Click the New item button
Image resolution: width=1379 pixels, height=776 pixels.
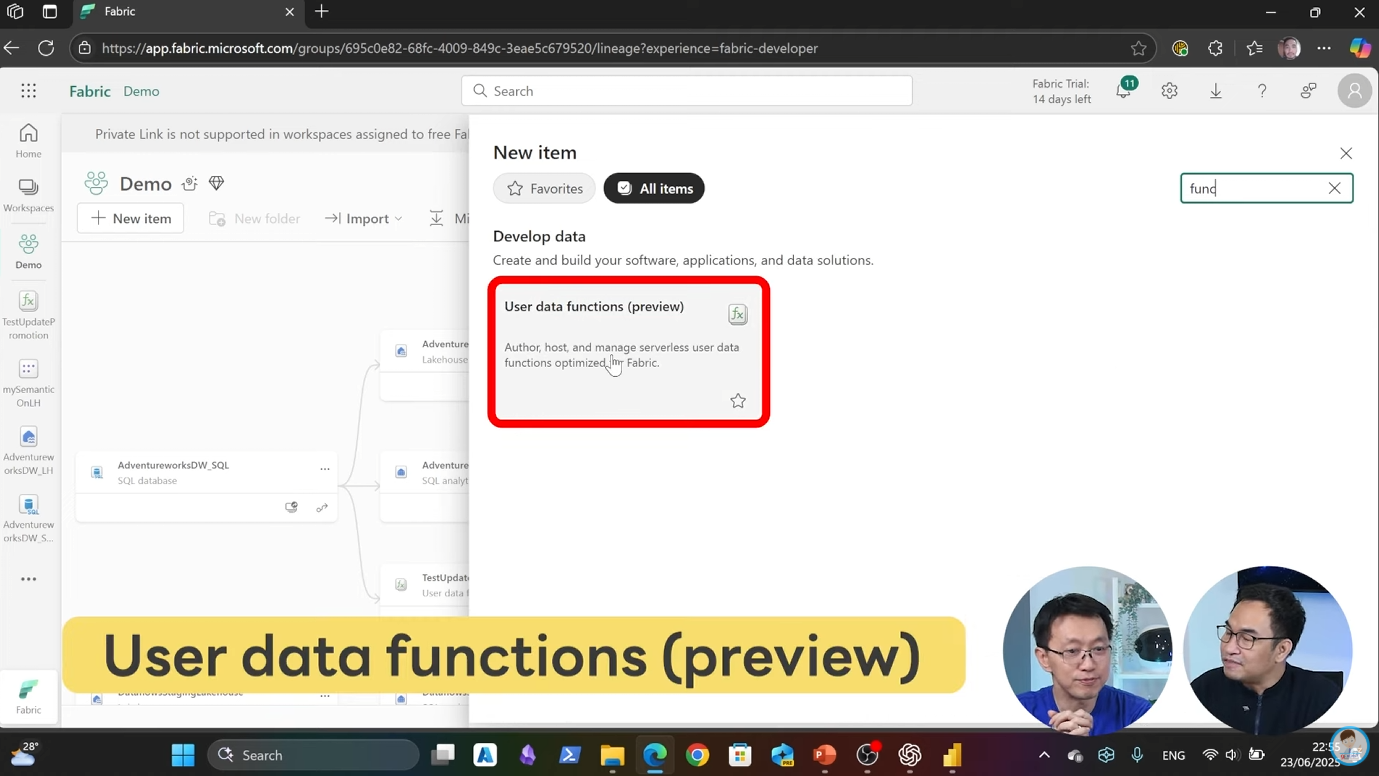[130, 218]
